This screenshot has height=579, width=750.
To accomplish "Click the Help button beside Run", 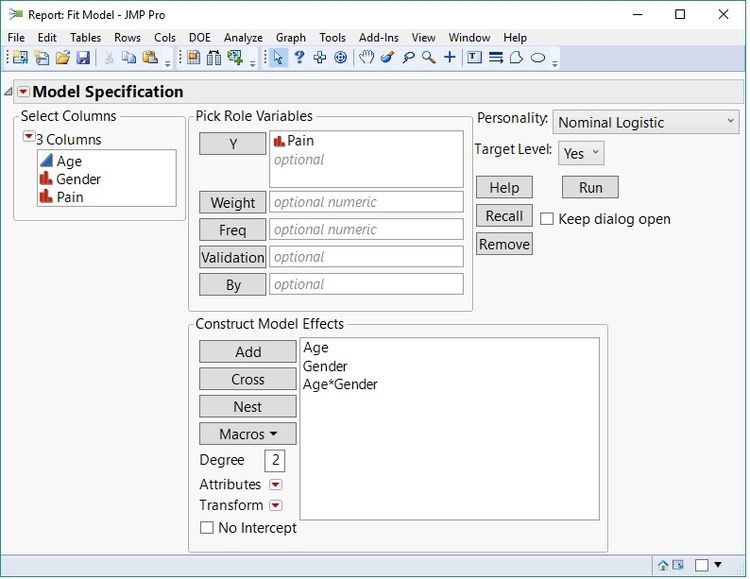I will tap(504, 187).
